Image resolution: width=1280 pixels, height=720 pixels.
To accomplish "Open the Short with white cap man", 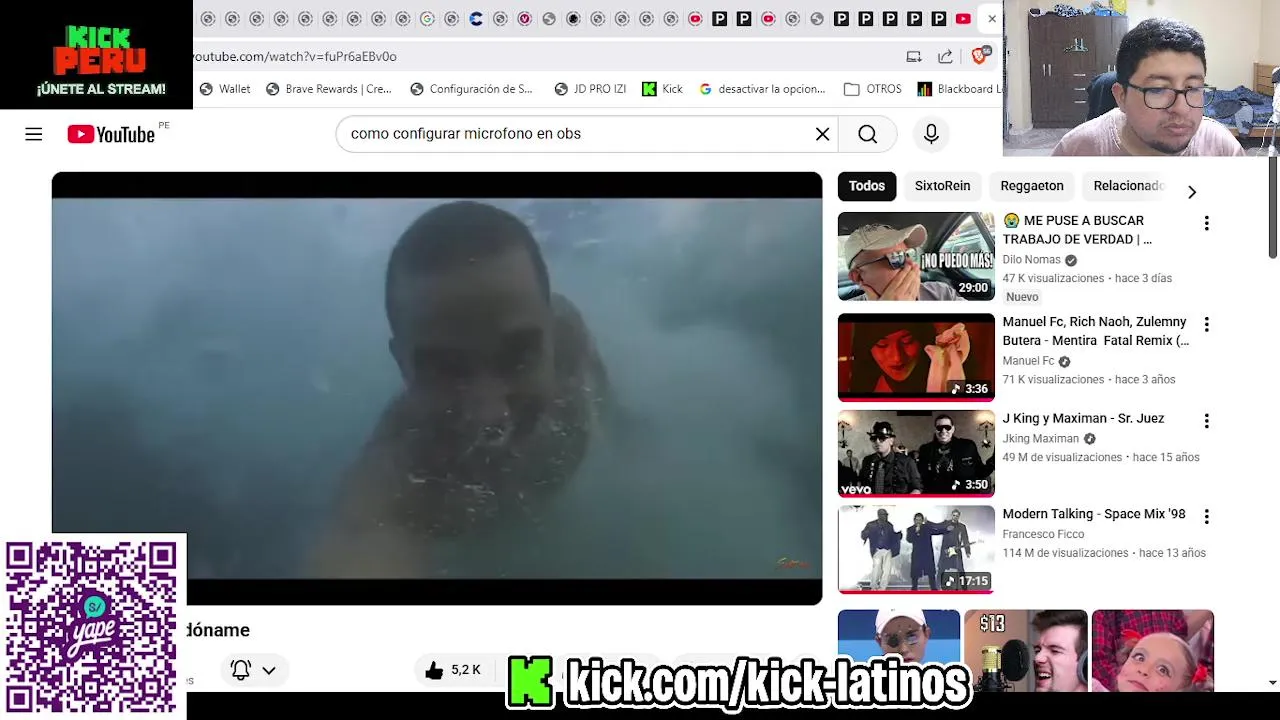I will pyautogui.click(x=899, y=649).
